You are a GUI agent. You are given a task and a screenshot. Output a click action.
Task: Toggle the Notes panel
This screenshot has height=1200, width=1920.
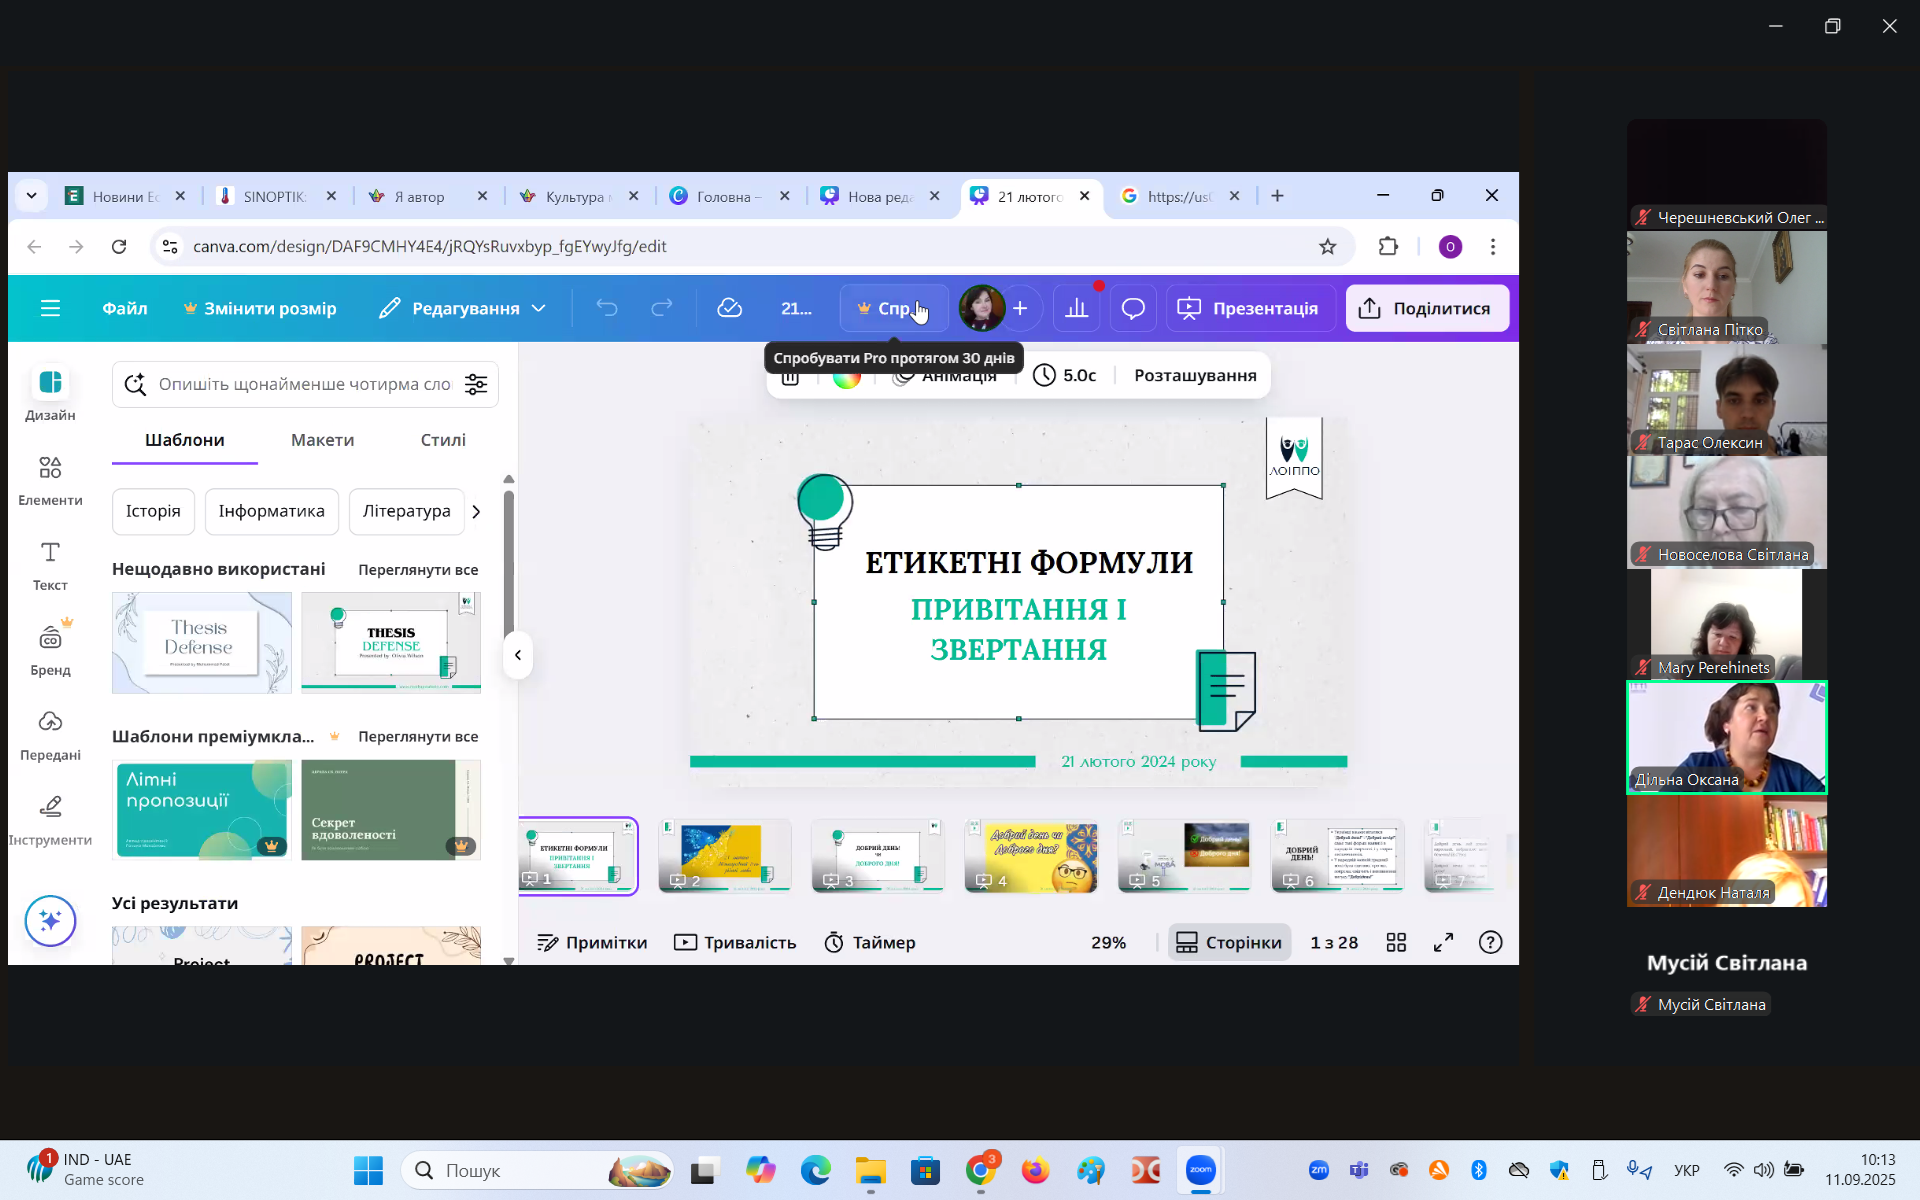(592, 942)
